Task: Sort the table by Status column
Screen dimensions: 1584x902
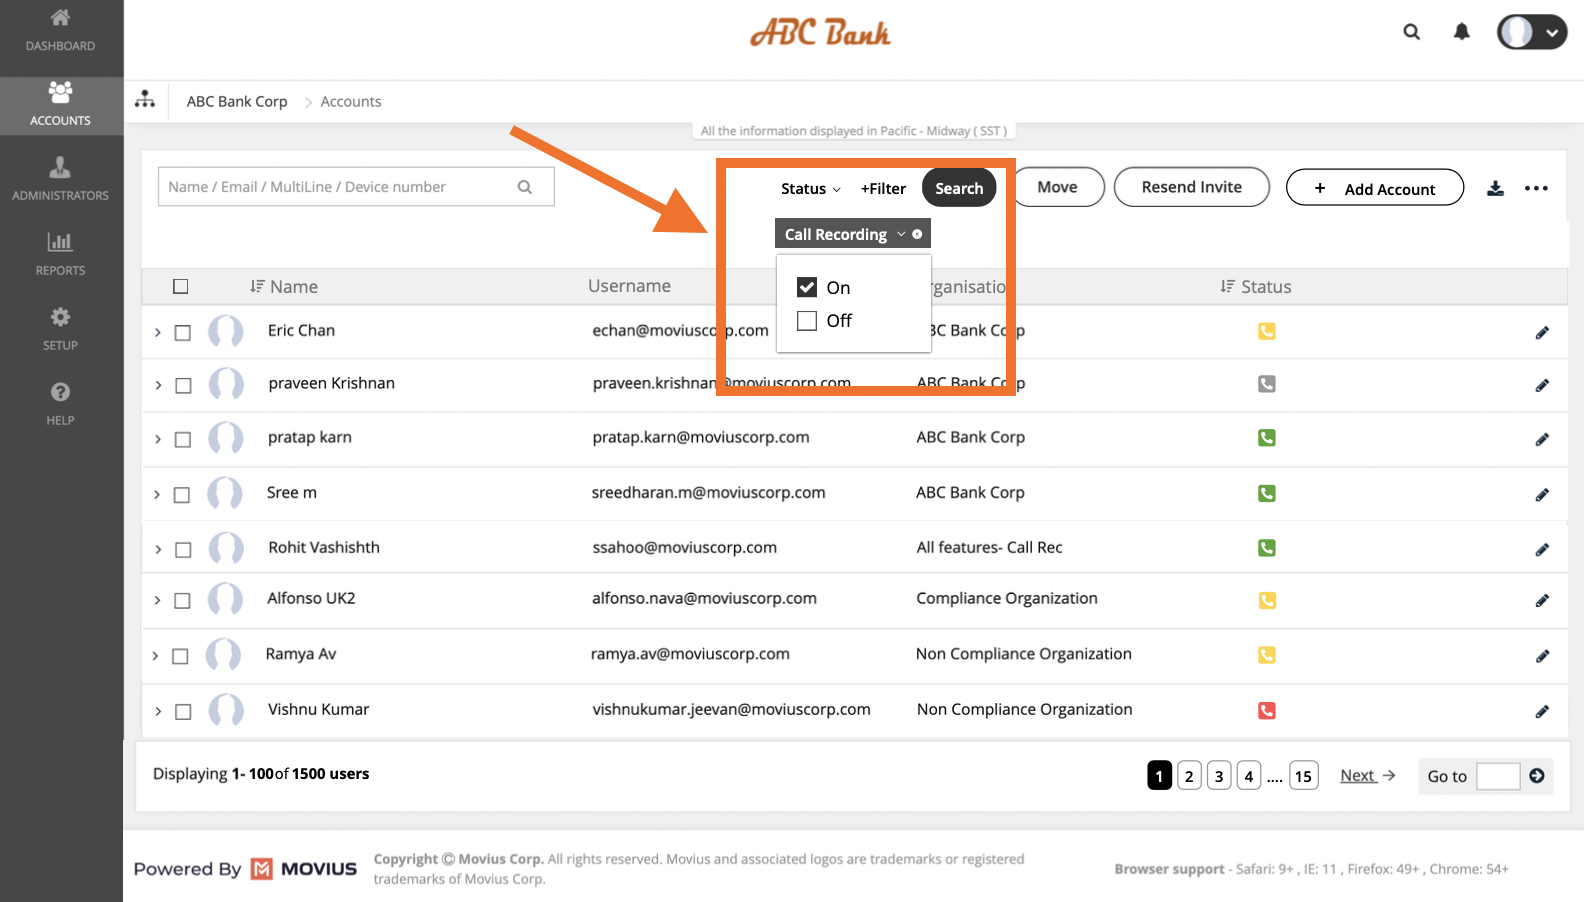Action: (x=1256, y=287)
